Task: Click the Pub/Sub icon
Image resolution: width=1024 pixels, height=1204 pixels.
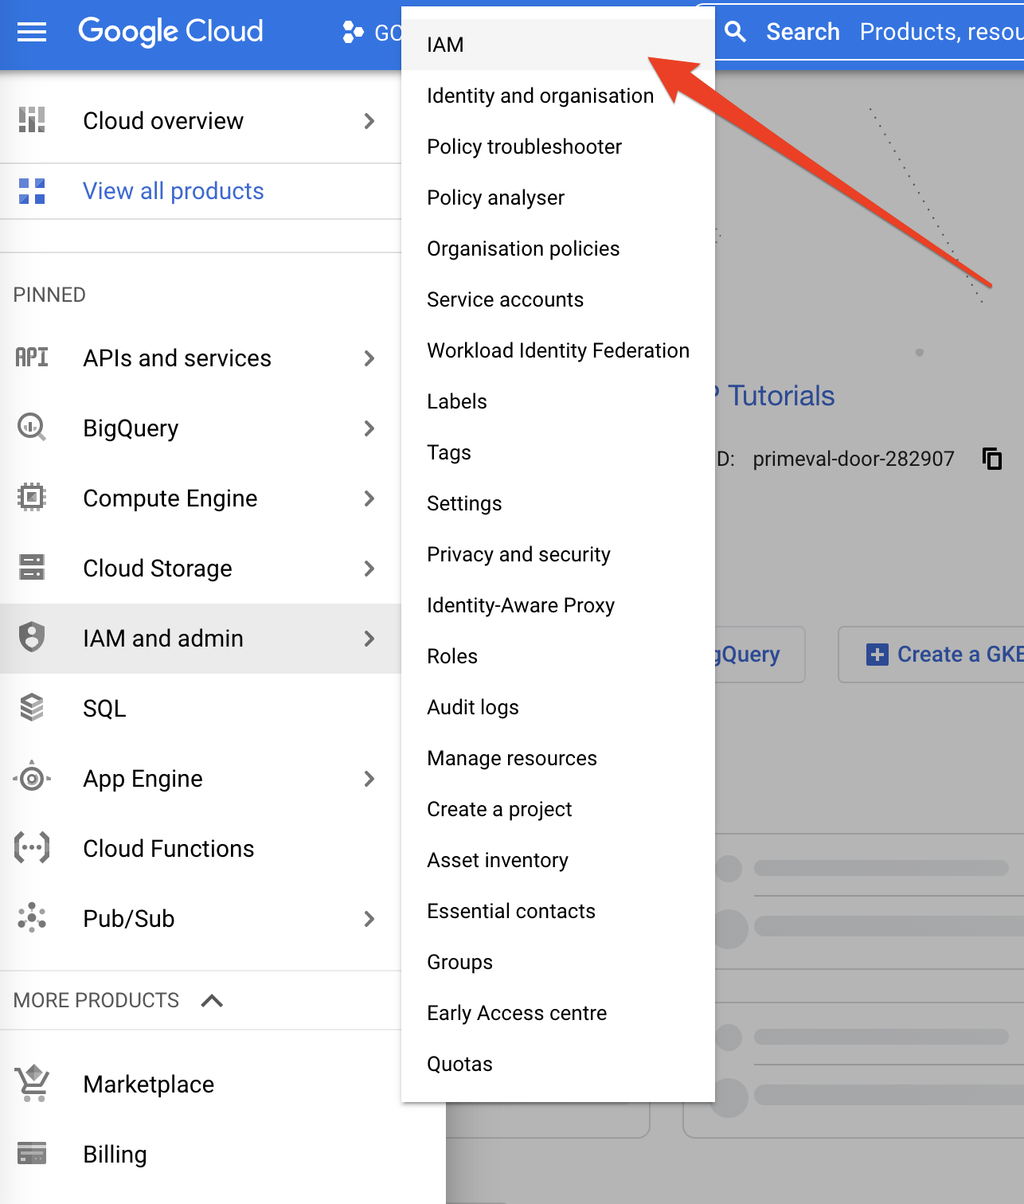Action: pyautogui.click(x=32, y=917)
